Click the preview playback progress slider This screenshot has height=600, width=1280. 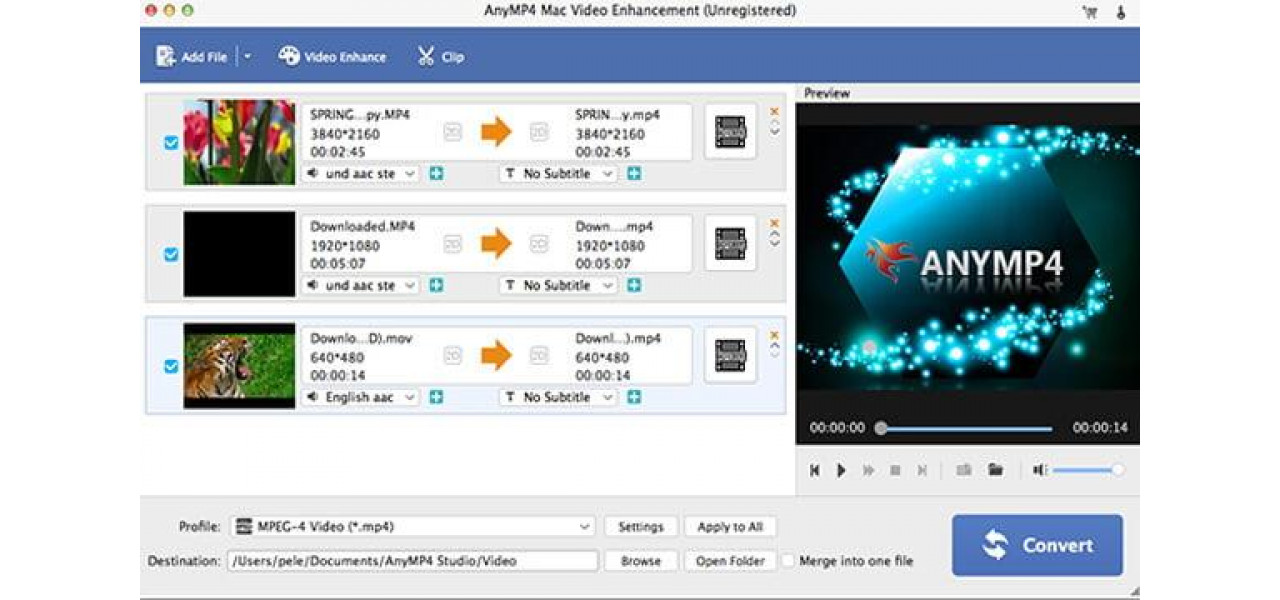(965, 428)
